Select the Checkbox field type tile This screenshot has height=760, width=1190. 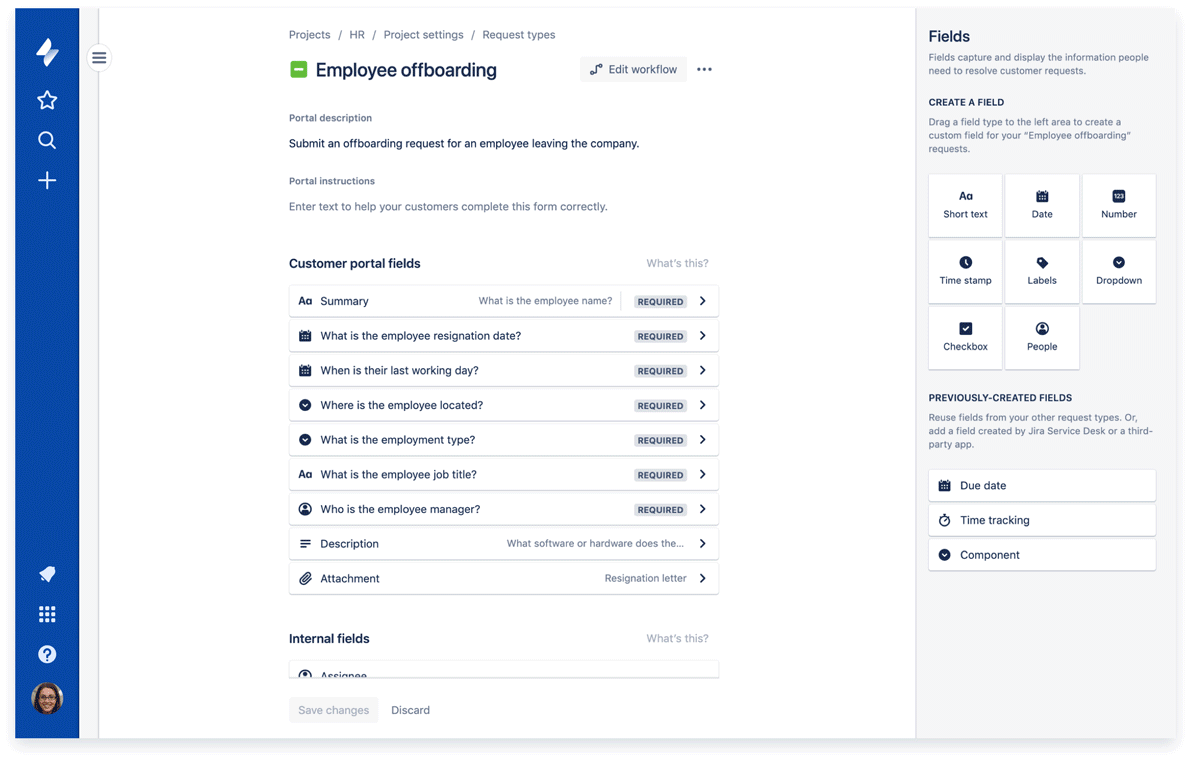[964, 337]
